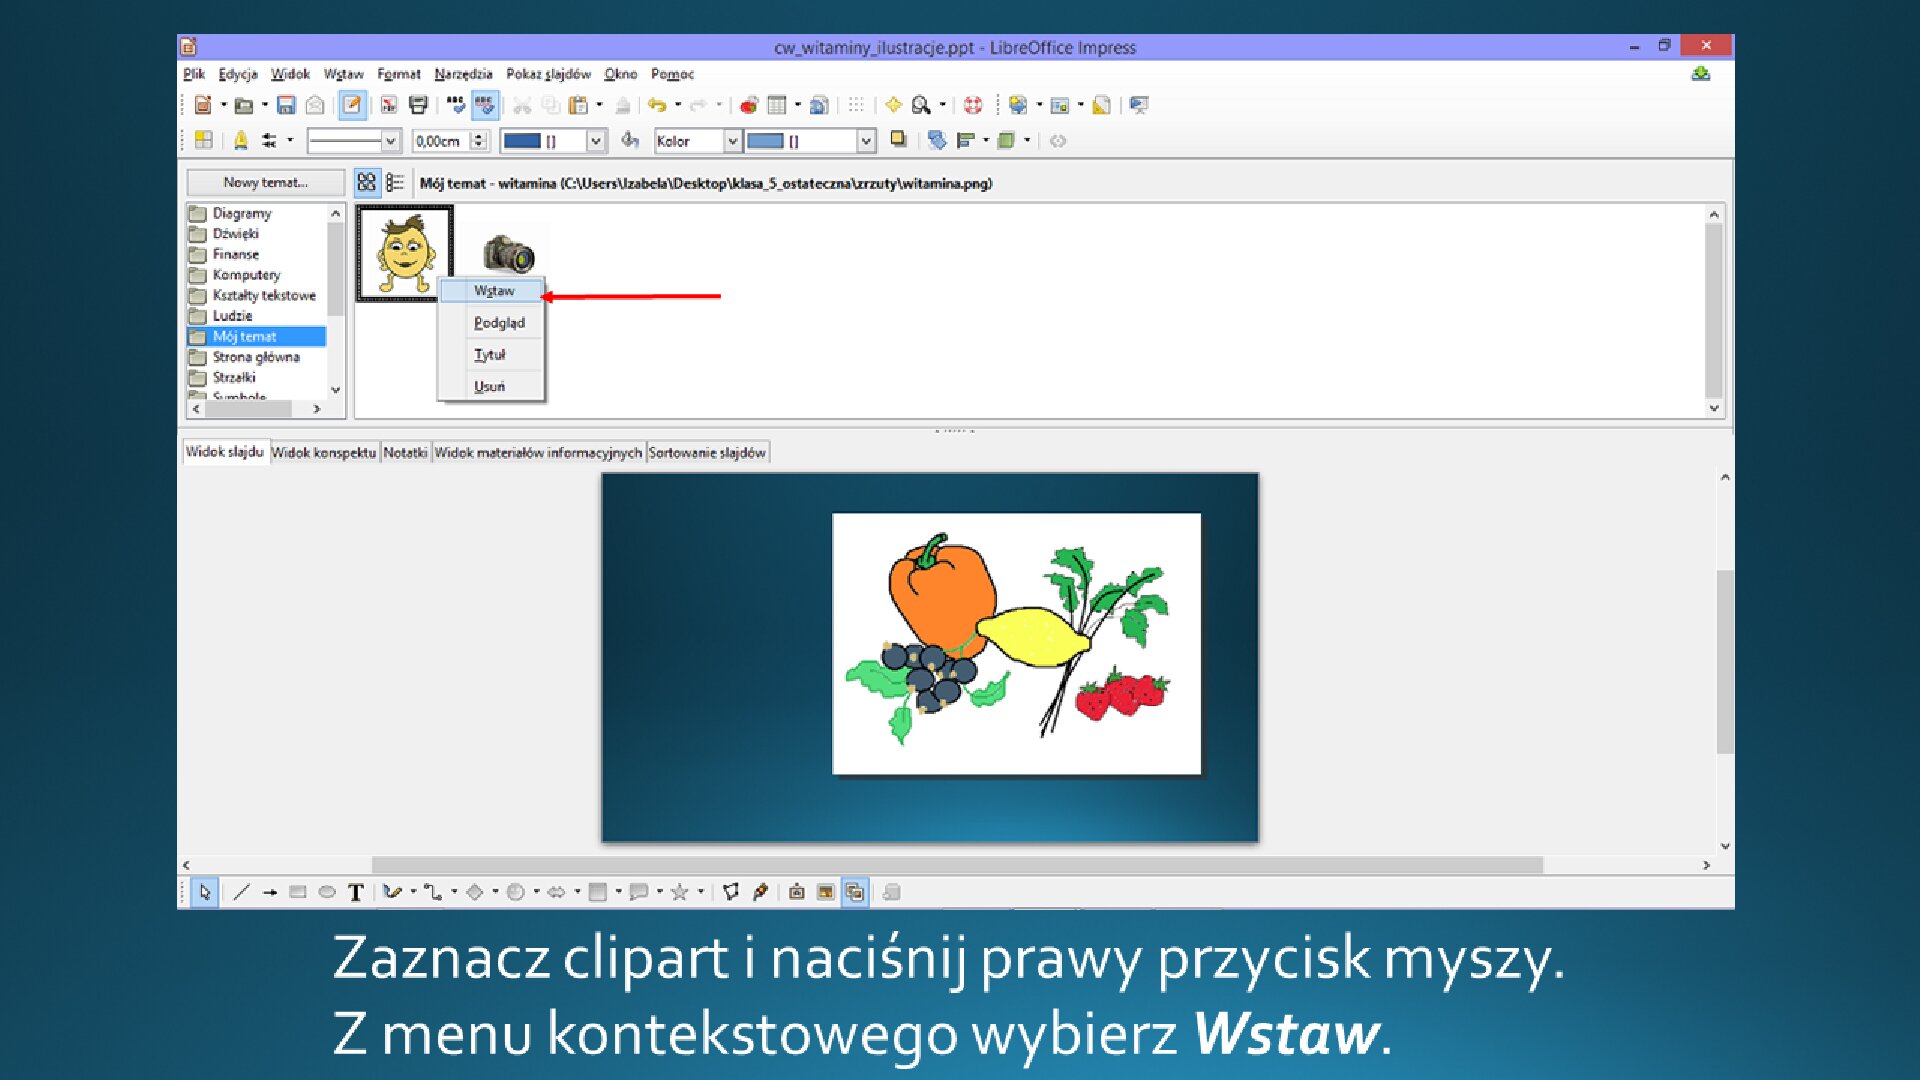Viewport: 1920px width, 1080px height.
Task: Switch to the Notatki tab
Action: (405, 451)
